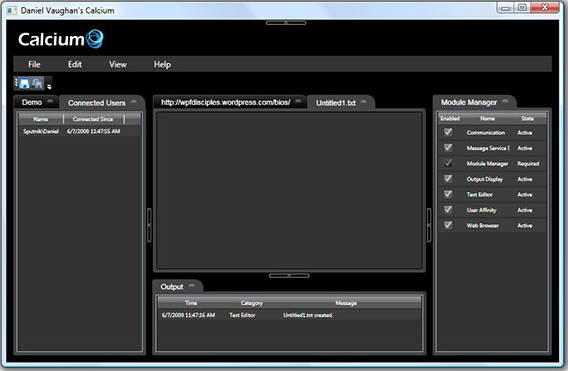
Task: Click the Save All toolbar icon
Action: click(x=37, y=83)
